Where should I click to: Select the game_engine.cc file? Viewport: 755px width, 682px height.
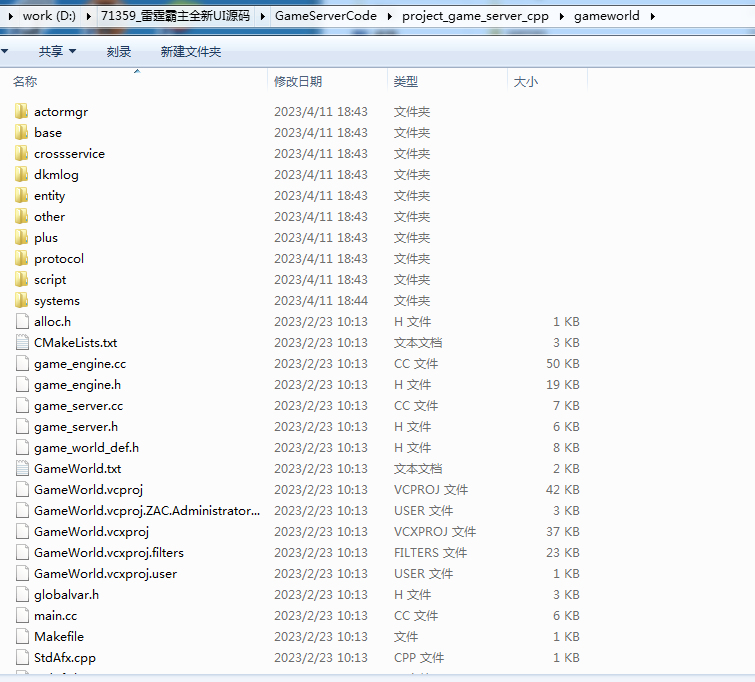click(80, 364)
